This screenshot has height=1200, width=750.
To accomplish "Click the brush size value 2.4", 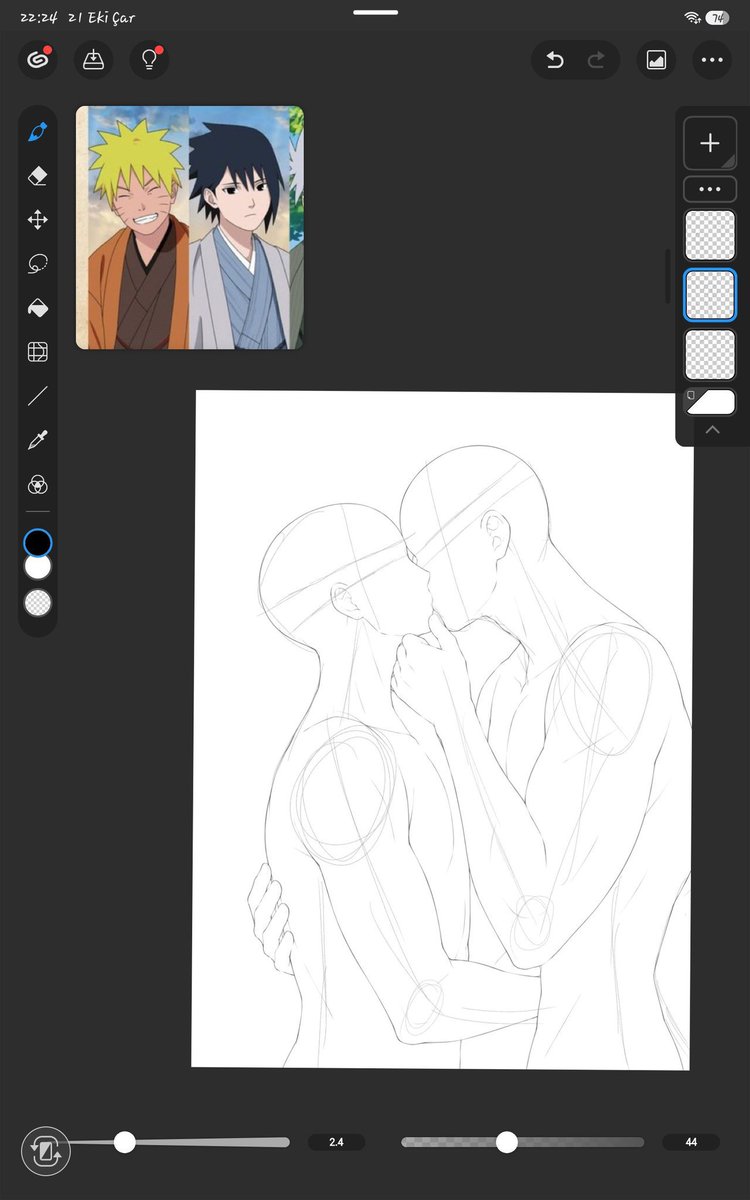I will click(x=336, y=1142).
